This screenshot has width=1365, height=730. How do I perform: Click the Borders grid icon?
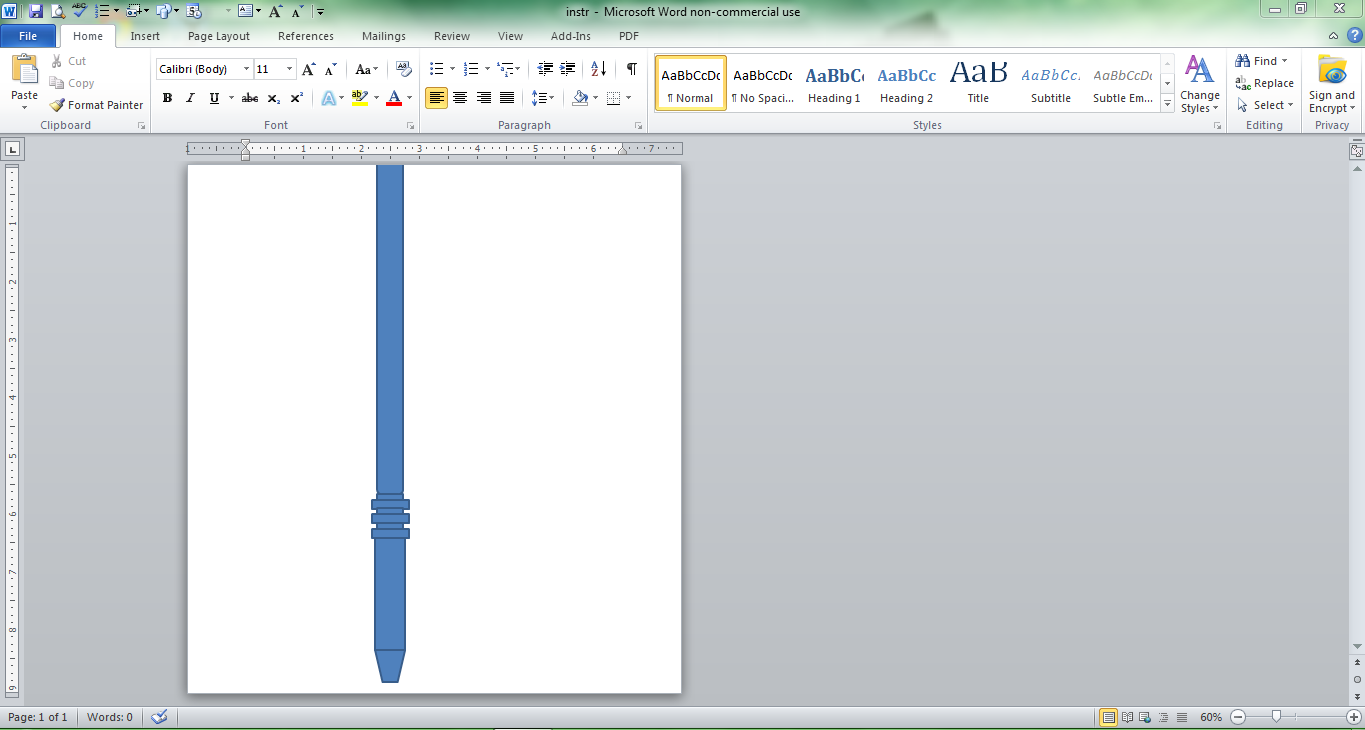click(613, 98)
